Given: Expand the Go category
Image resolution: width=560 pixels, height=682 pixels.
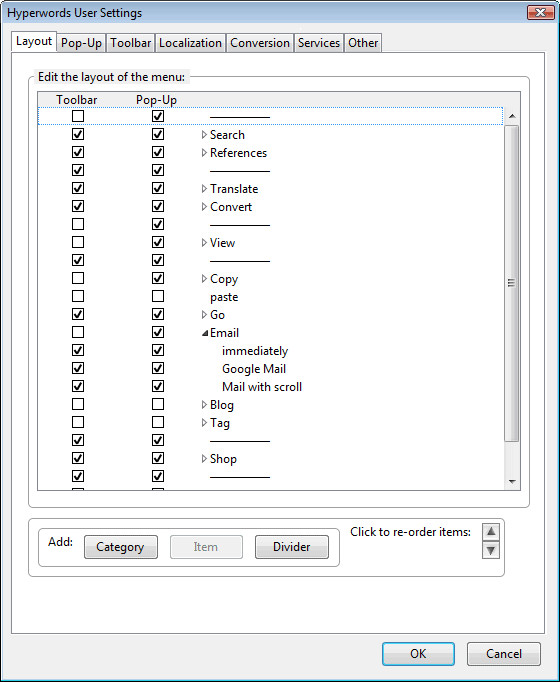Looking at the screenshot, I should (204, 314).
